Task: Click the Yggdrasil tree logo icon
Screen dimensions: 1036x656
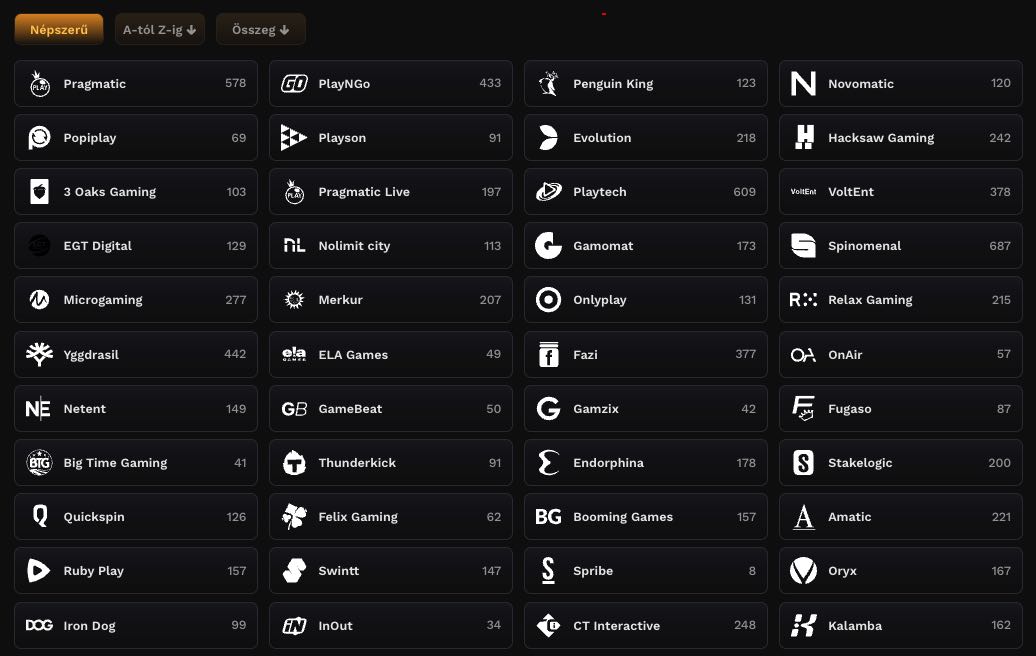Action: (40, 355)
